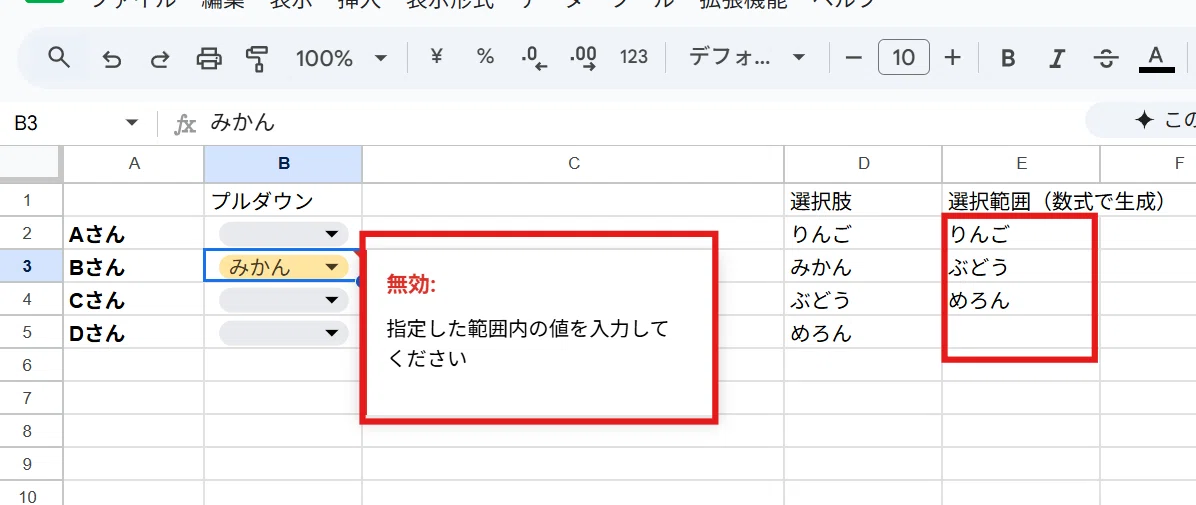Click the search magnifier icon in toolbar

59,57
